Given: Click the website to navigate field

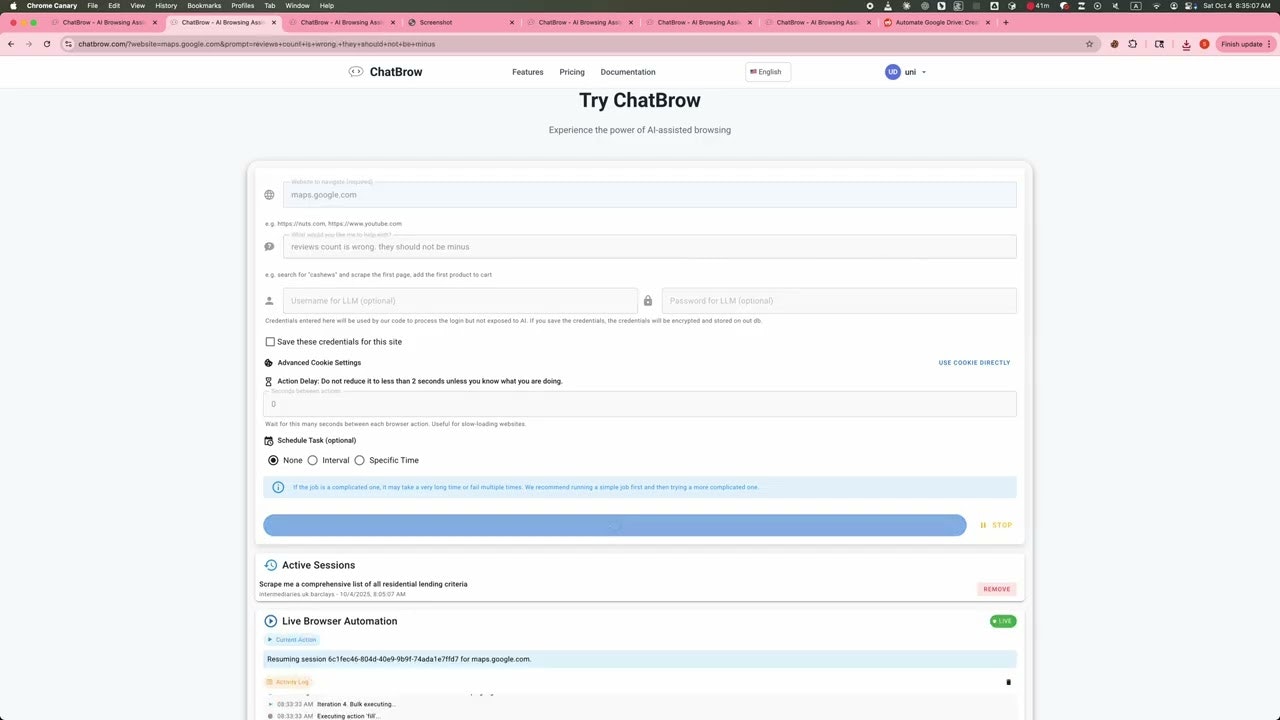Looking at the screenshot, I should 650,195.
